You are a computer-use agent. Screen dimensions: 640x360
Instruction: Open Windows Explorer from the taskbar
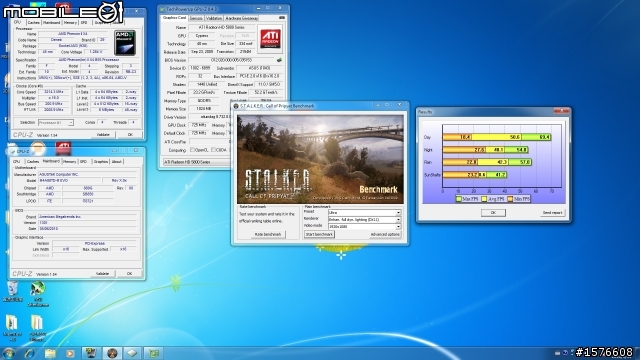coord(50,353)
